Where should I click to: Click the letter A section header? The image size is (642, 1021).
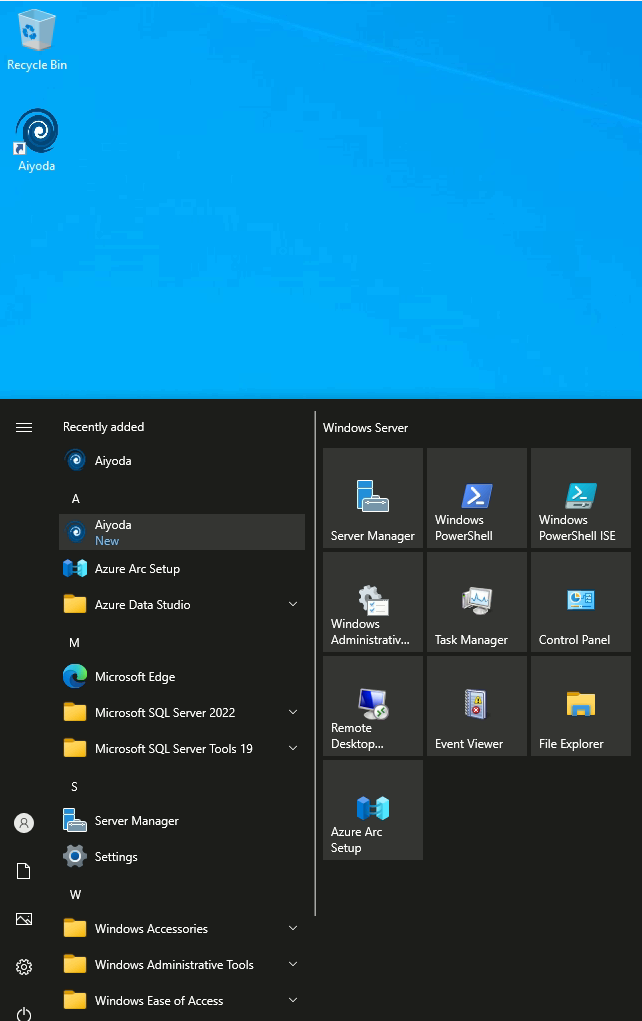(x=76, y=499)
